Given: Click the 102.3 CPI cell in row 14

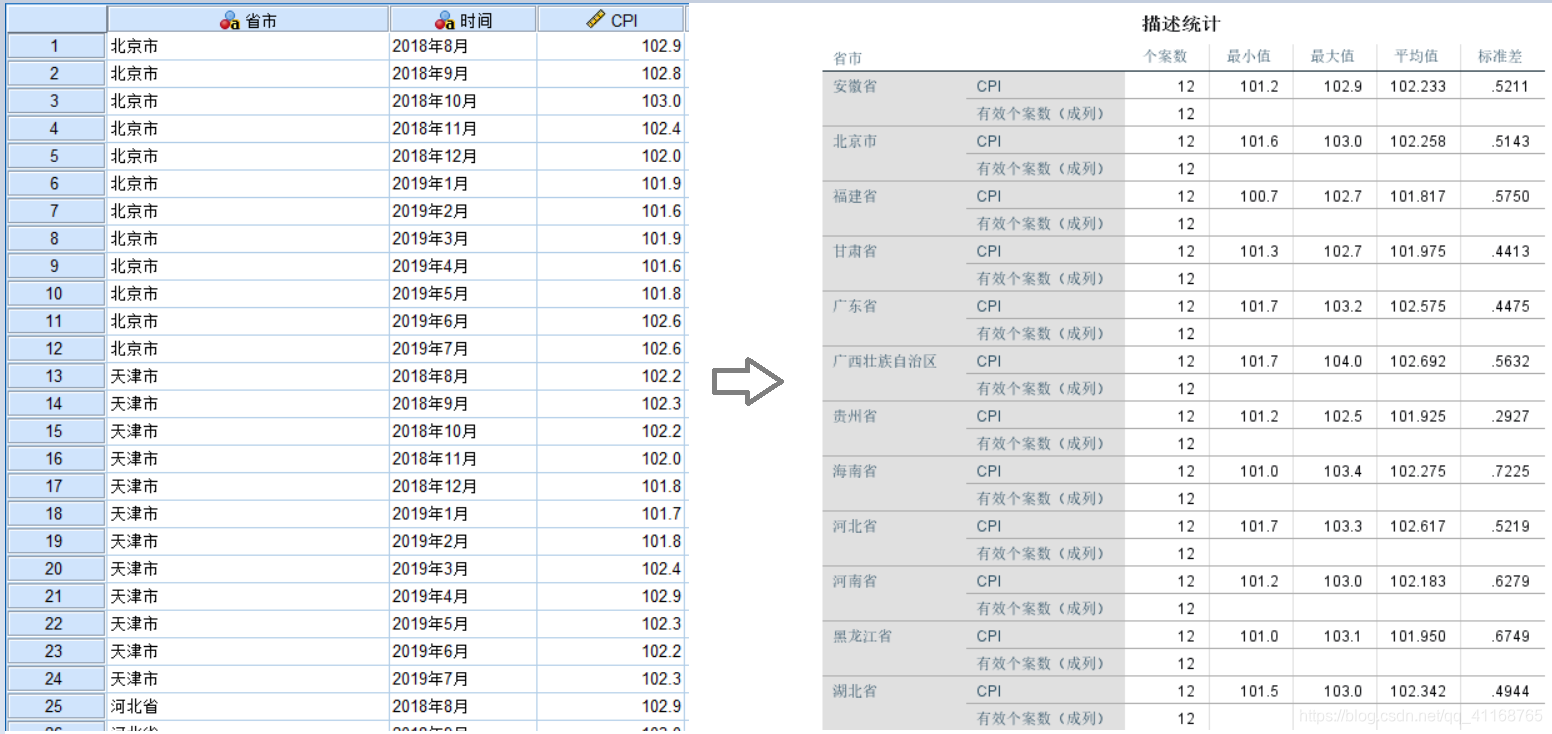Looking at the screenshot, I should [x=611, y=404].
